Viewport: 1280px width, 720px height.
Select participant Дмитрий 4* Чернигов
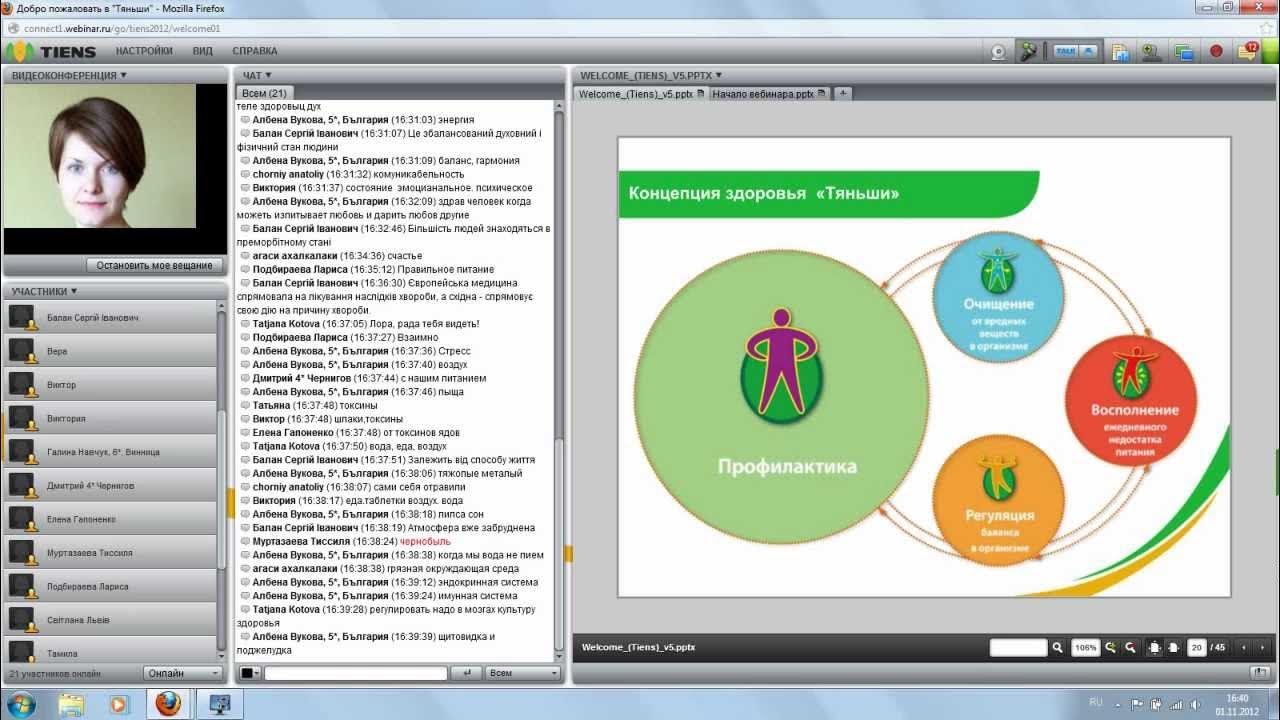110,485
